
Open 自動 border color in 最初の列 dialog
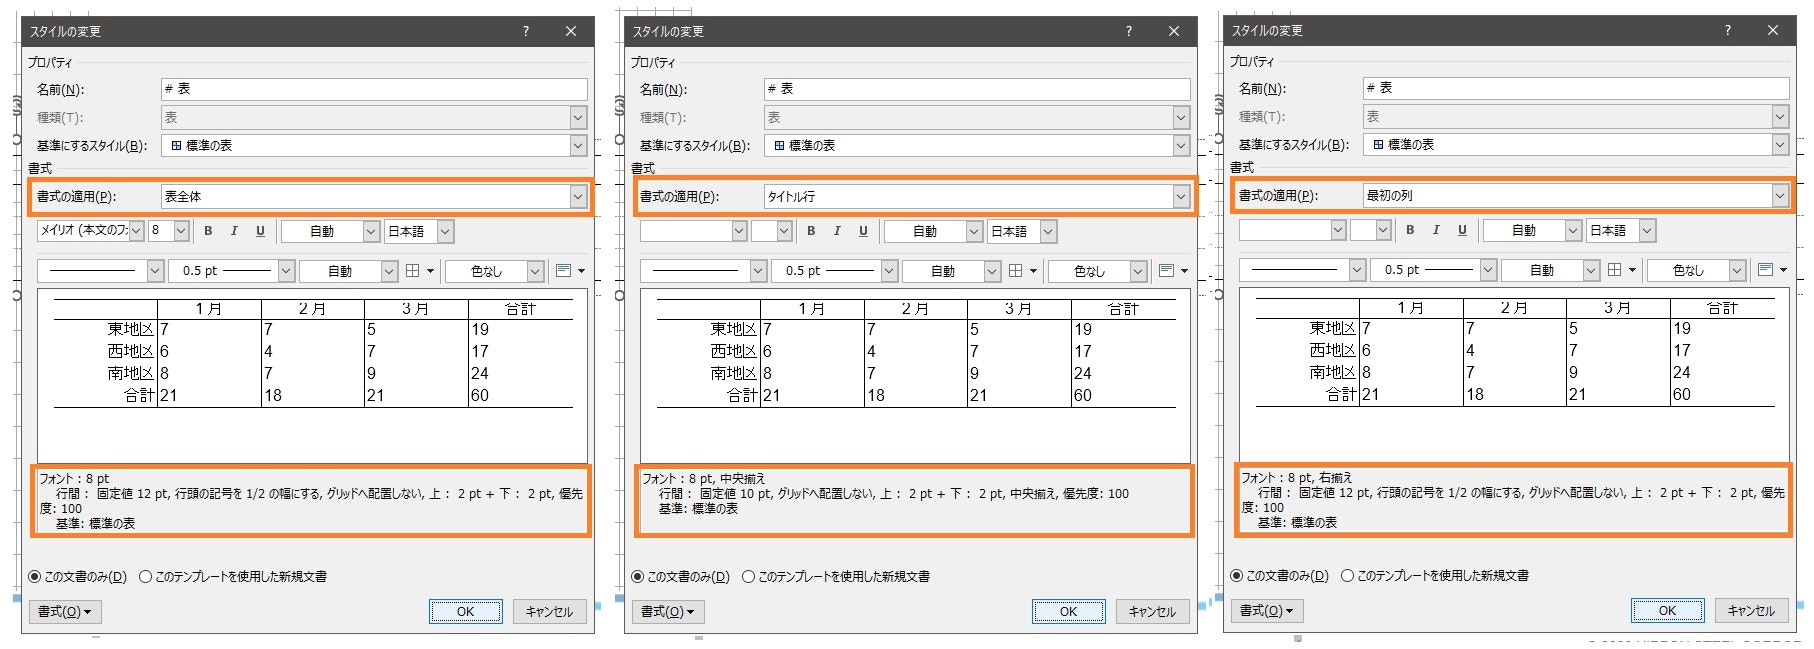click(1551, 270)
